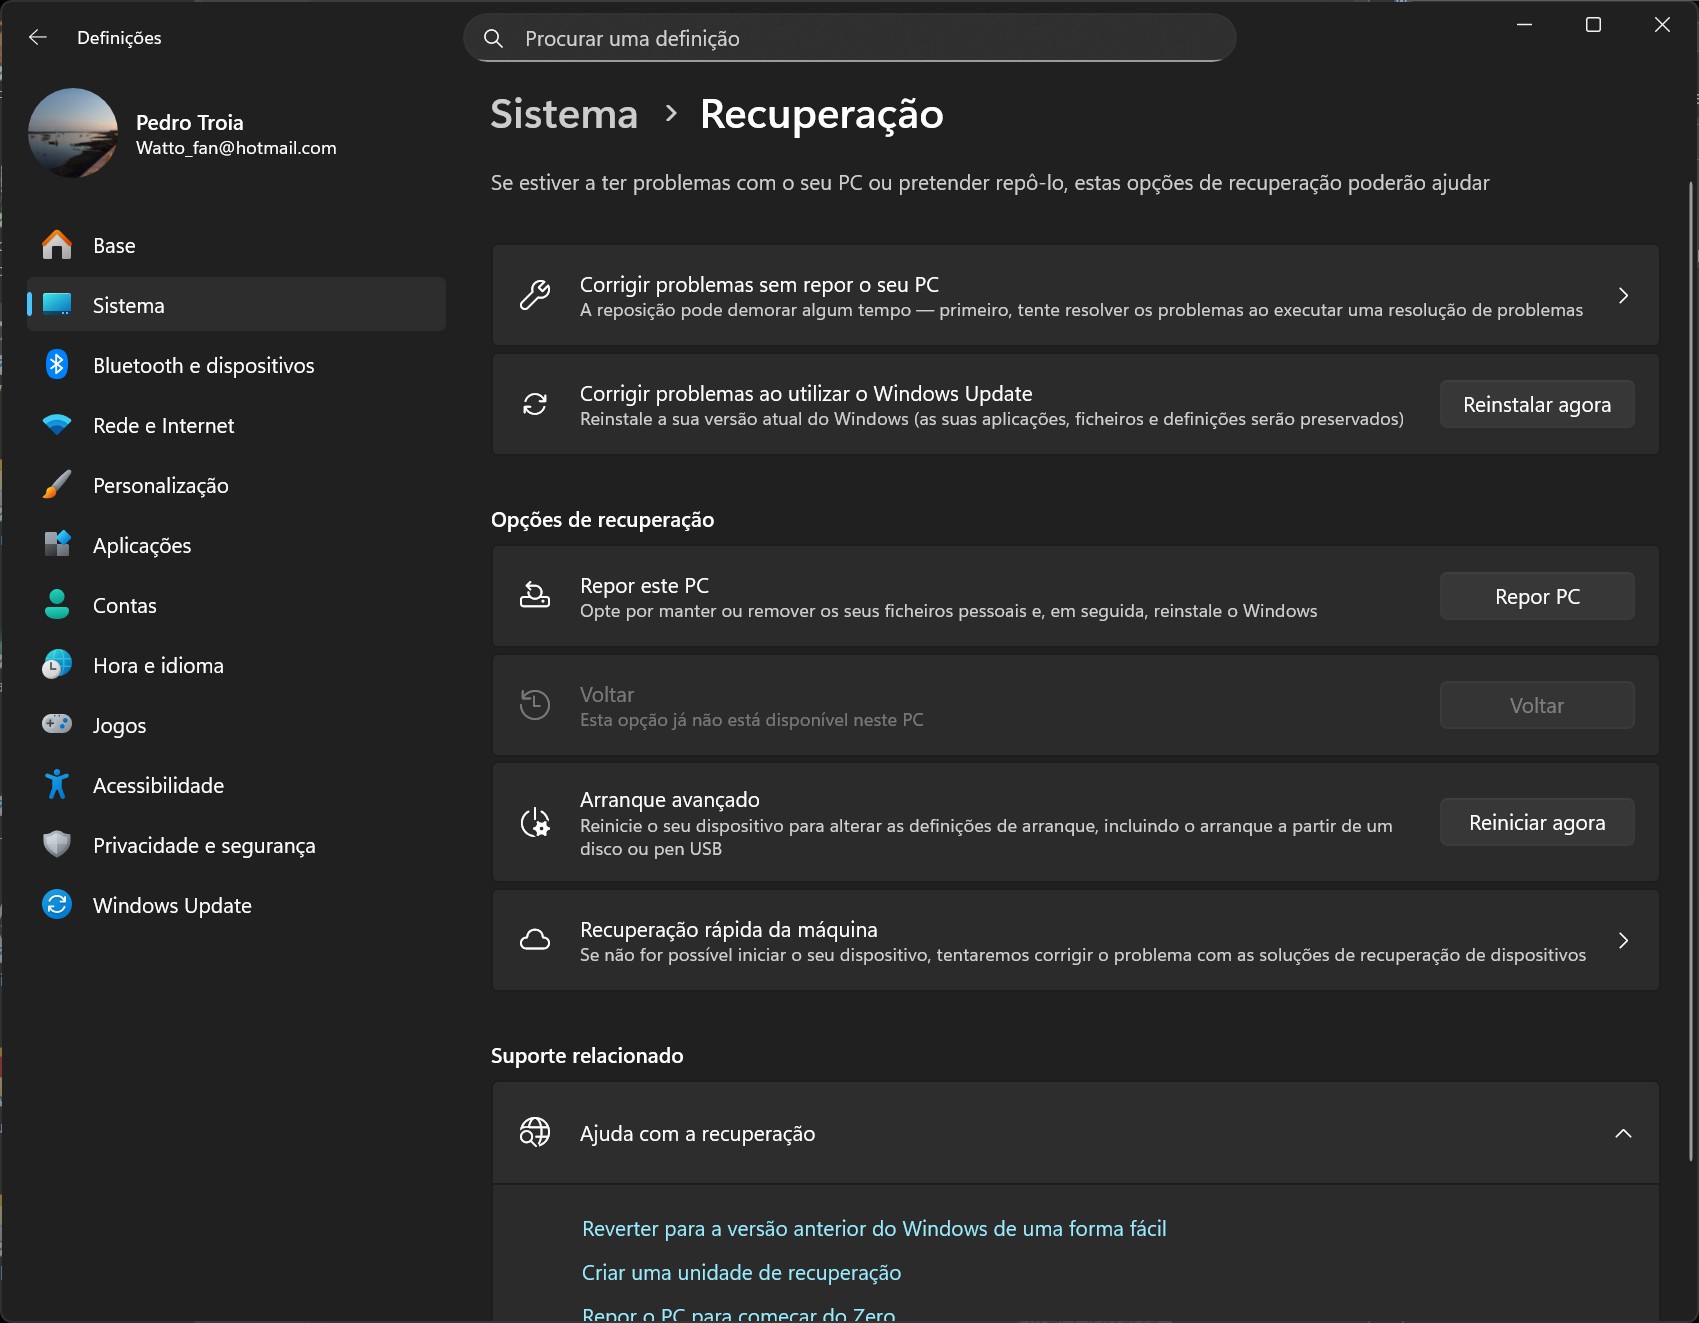Screen dimensions: 1699x1323
Task: Click the home icon for Base
Action: [x=57, y=245]
